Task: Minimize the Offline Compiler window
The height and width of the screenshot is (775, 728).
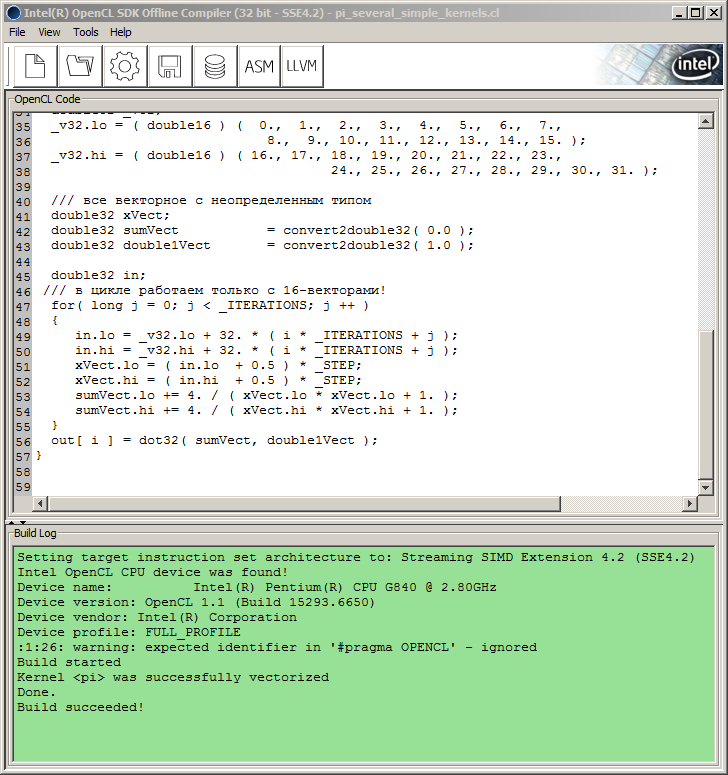Action: click(679, 13)
